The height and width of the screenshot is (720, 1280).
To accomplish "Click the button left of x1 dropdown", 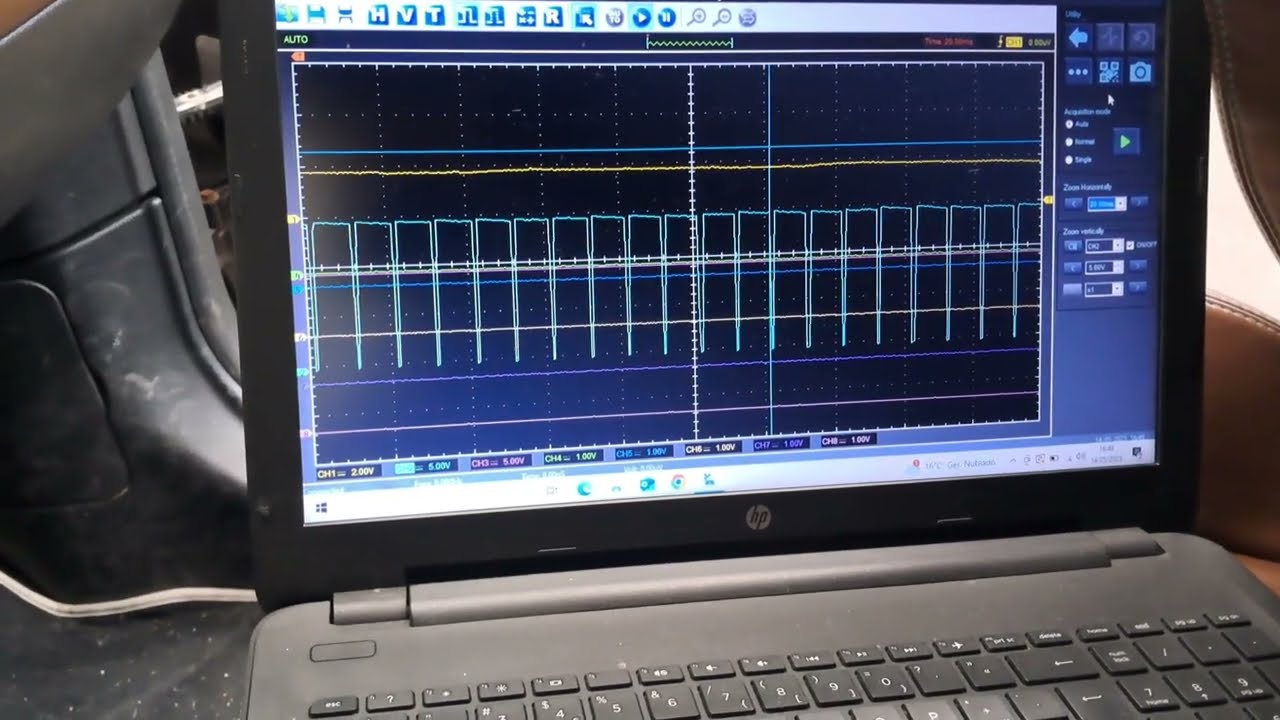I will pos(1073,289).
